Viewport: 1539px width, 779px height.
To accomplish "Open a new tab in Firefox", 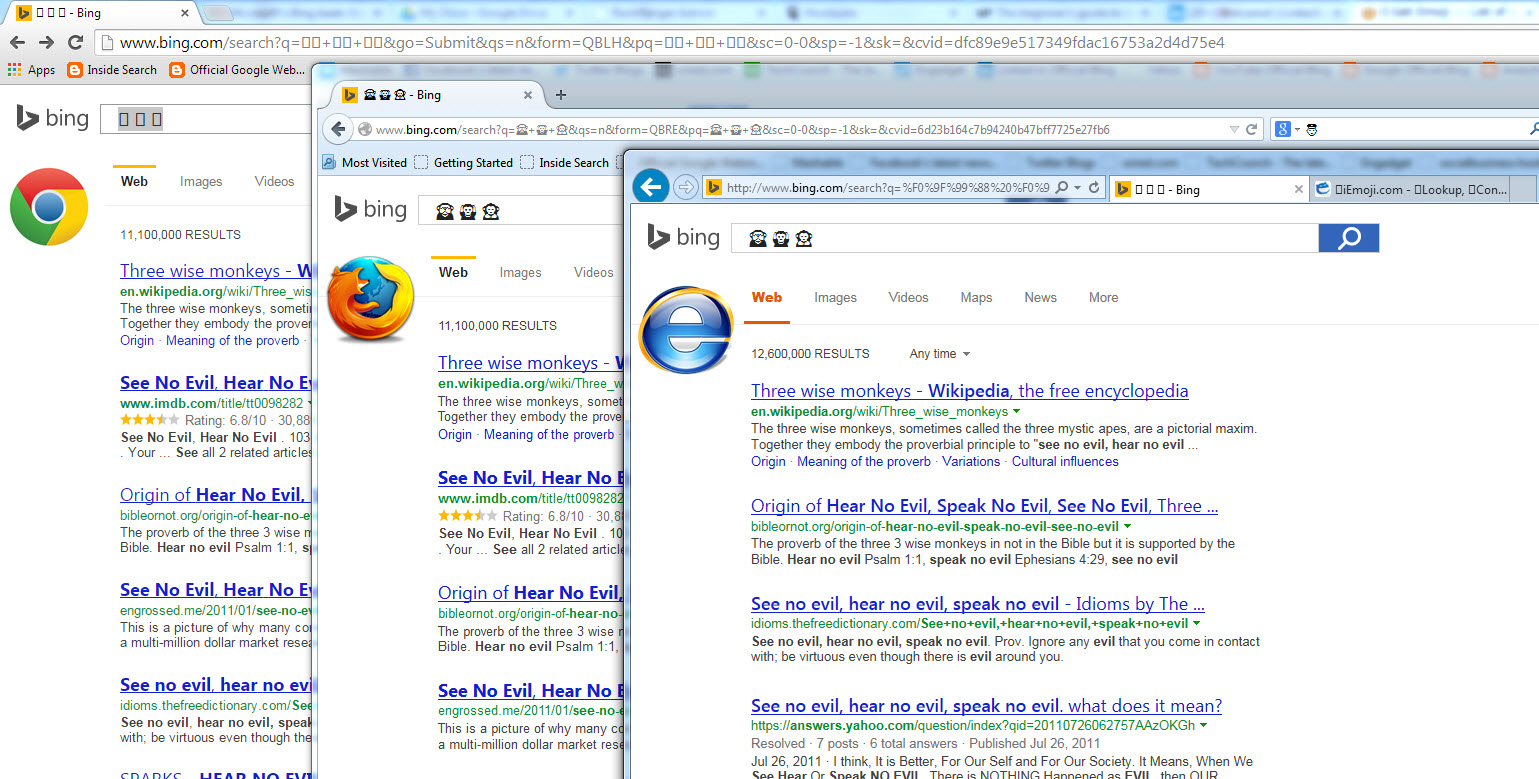I will pyautogui.click(x=561, y=95).
